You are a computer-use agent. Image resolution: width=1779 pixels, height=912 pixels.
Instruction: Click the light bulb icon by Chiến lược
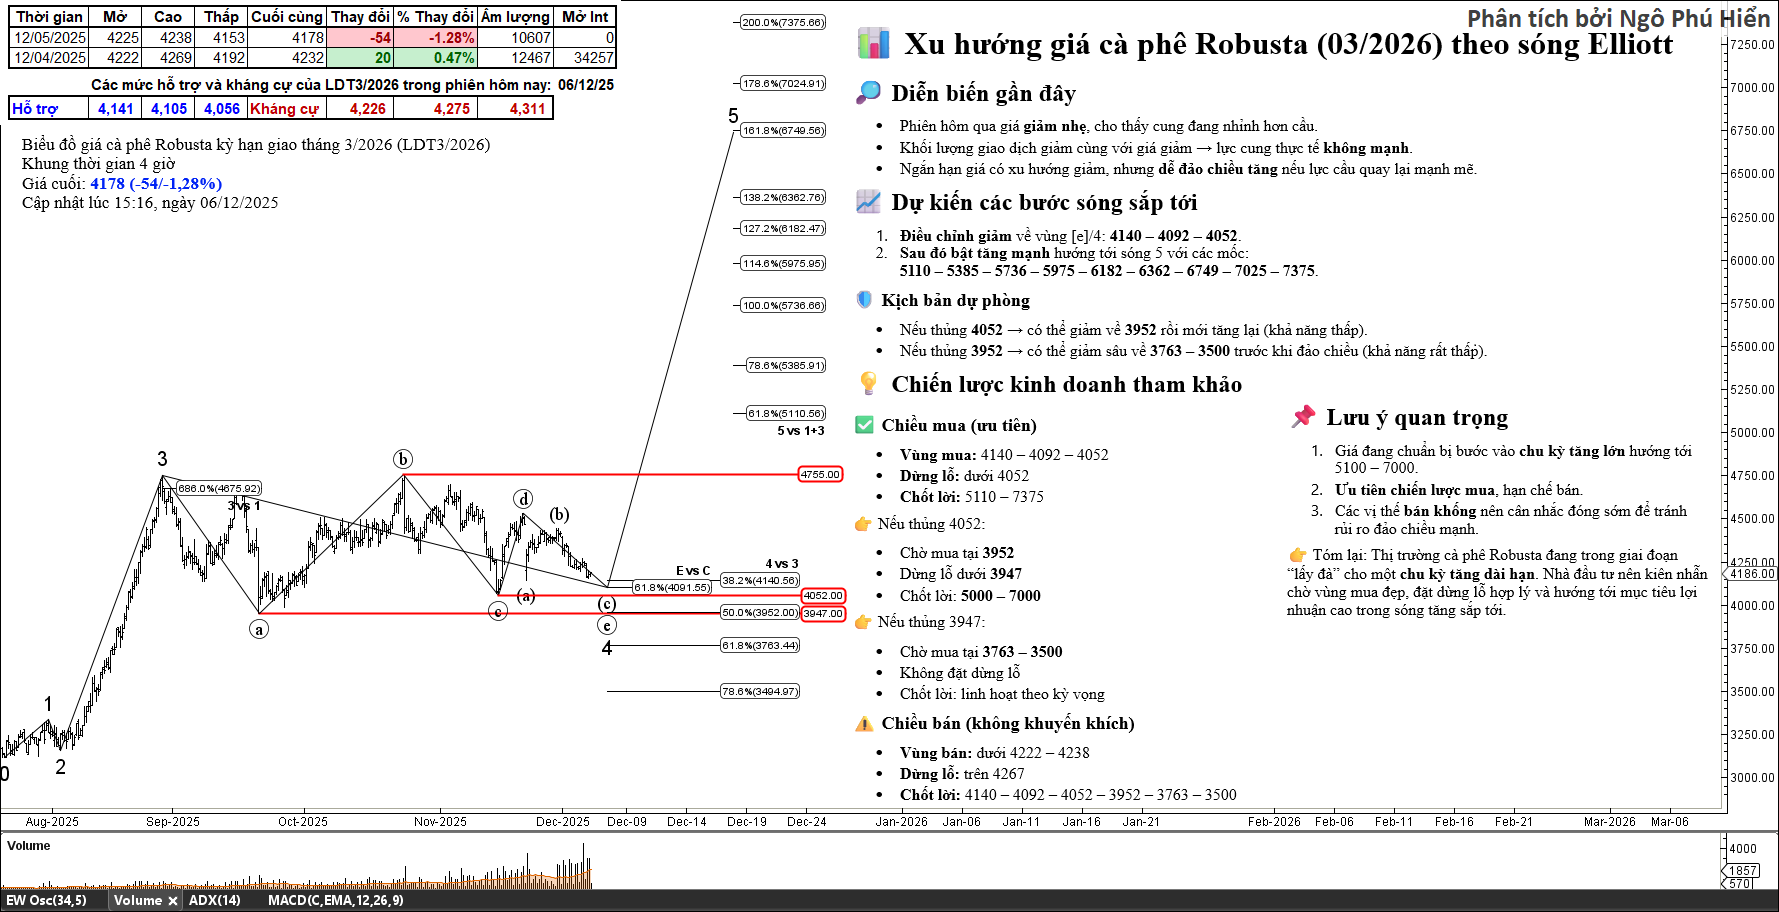[x=869, y=384]
